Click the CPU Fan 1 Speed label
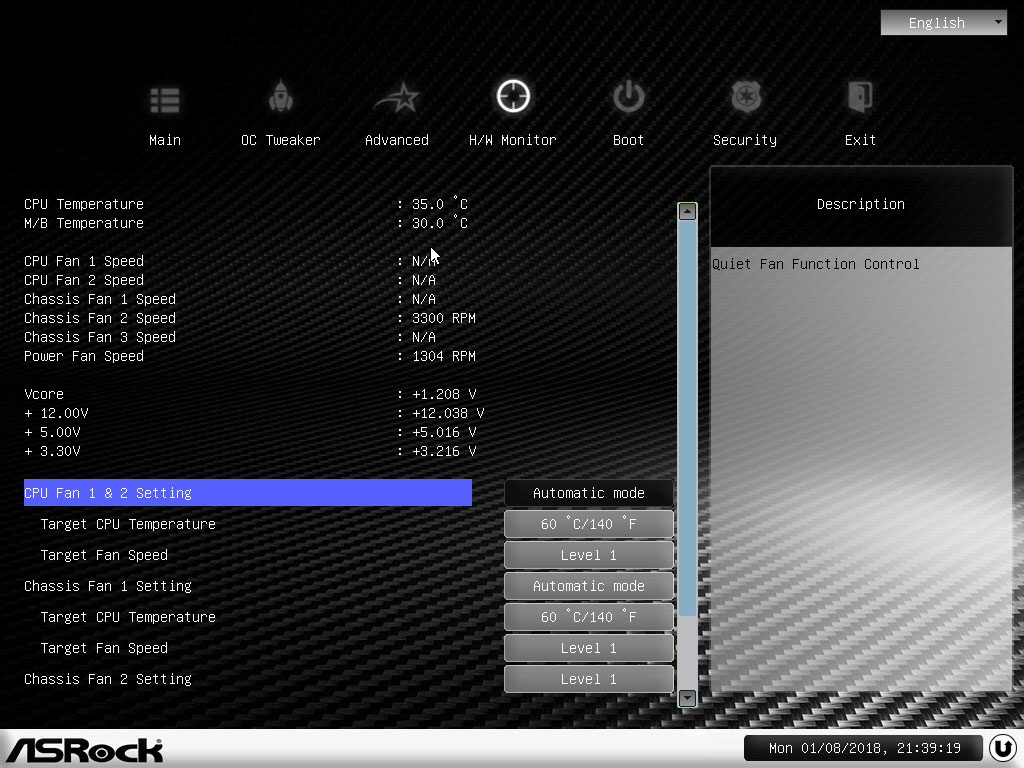This screenshot has width=1024, height=768. point(84,261)
